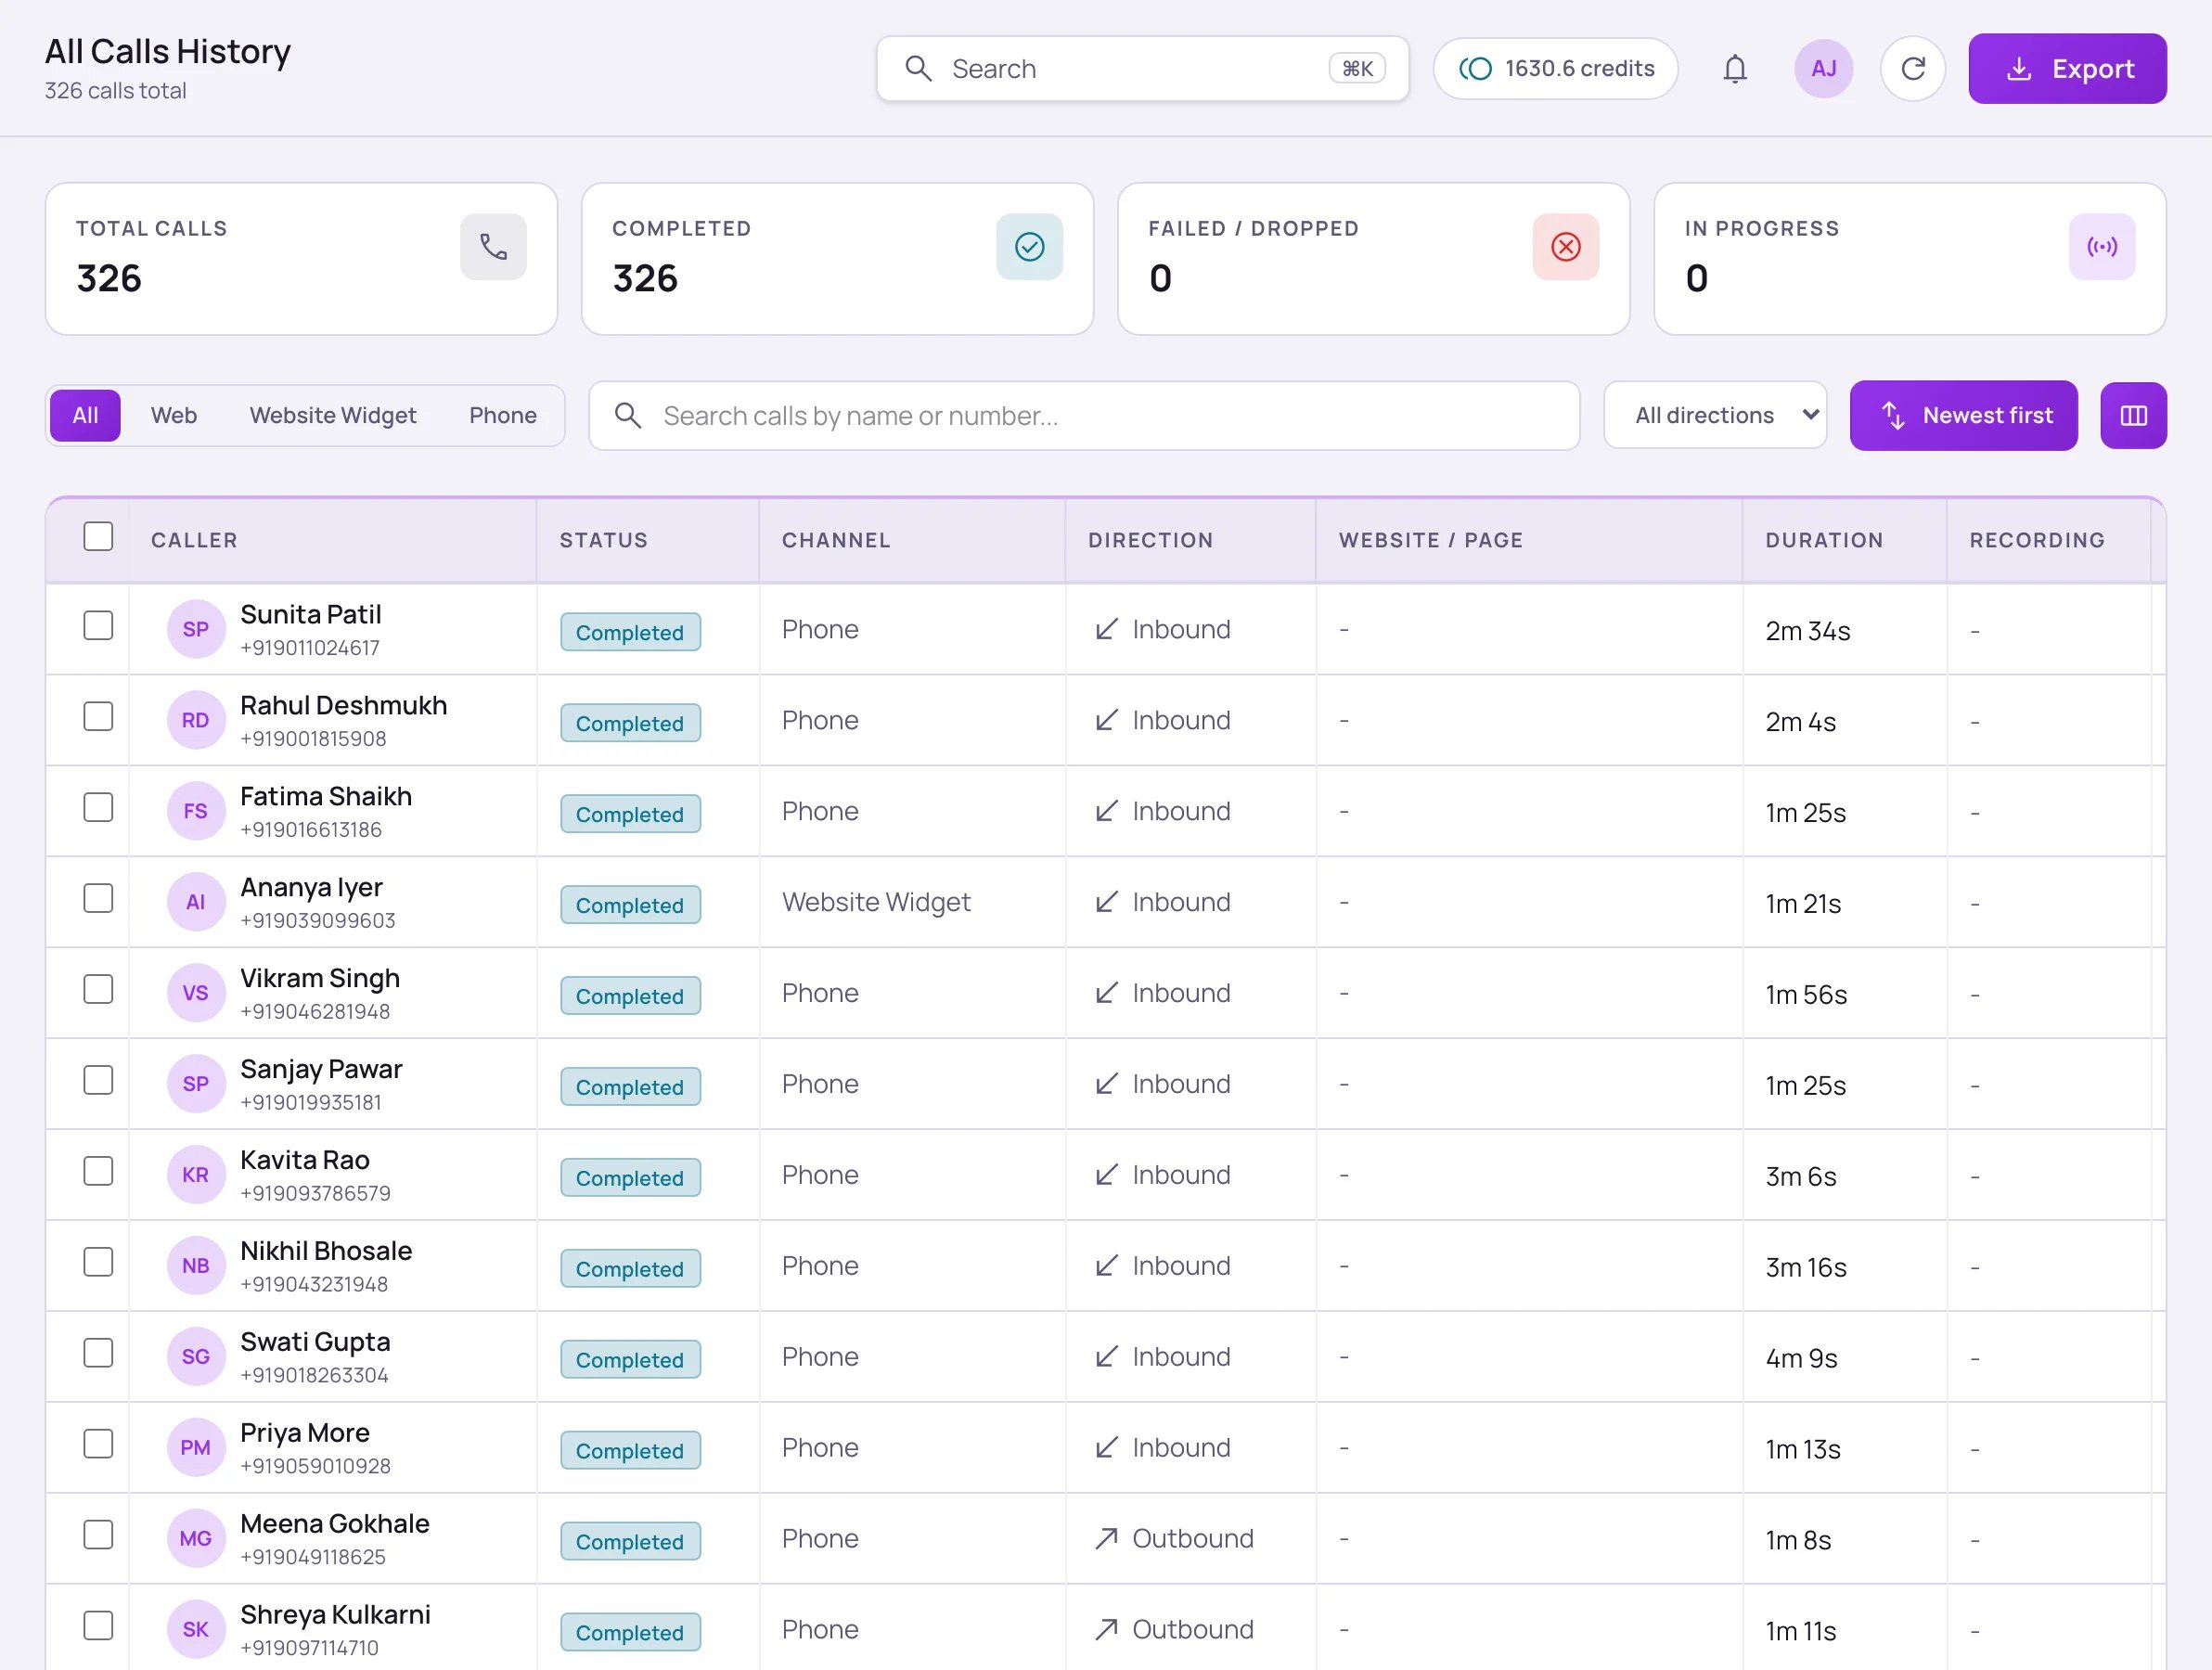Check the Ananya Iyer row checkbox
This screenshot has height=1670, width=2212.
coord(98,899)
